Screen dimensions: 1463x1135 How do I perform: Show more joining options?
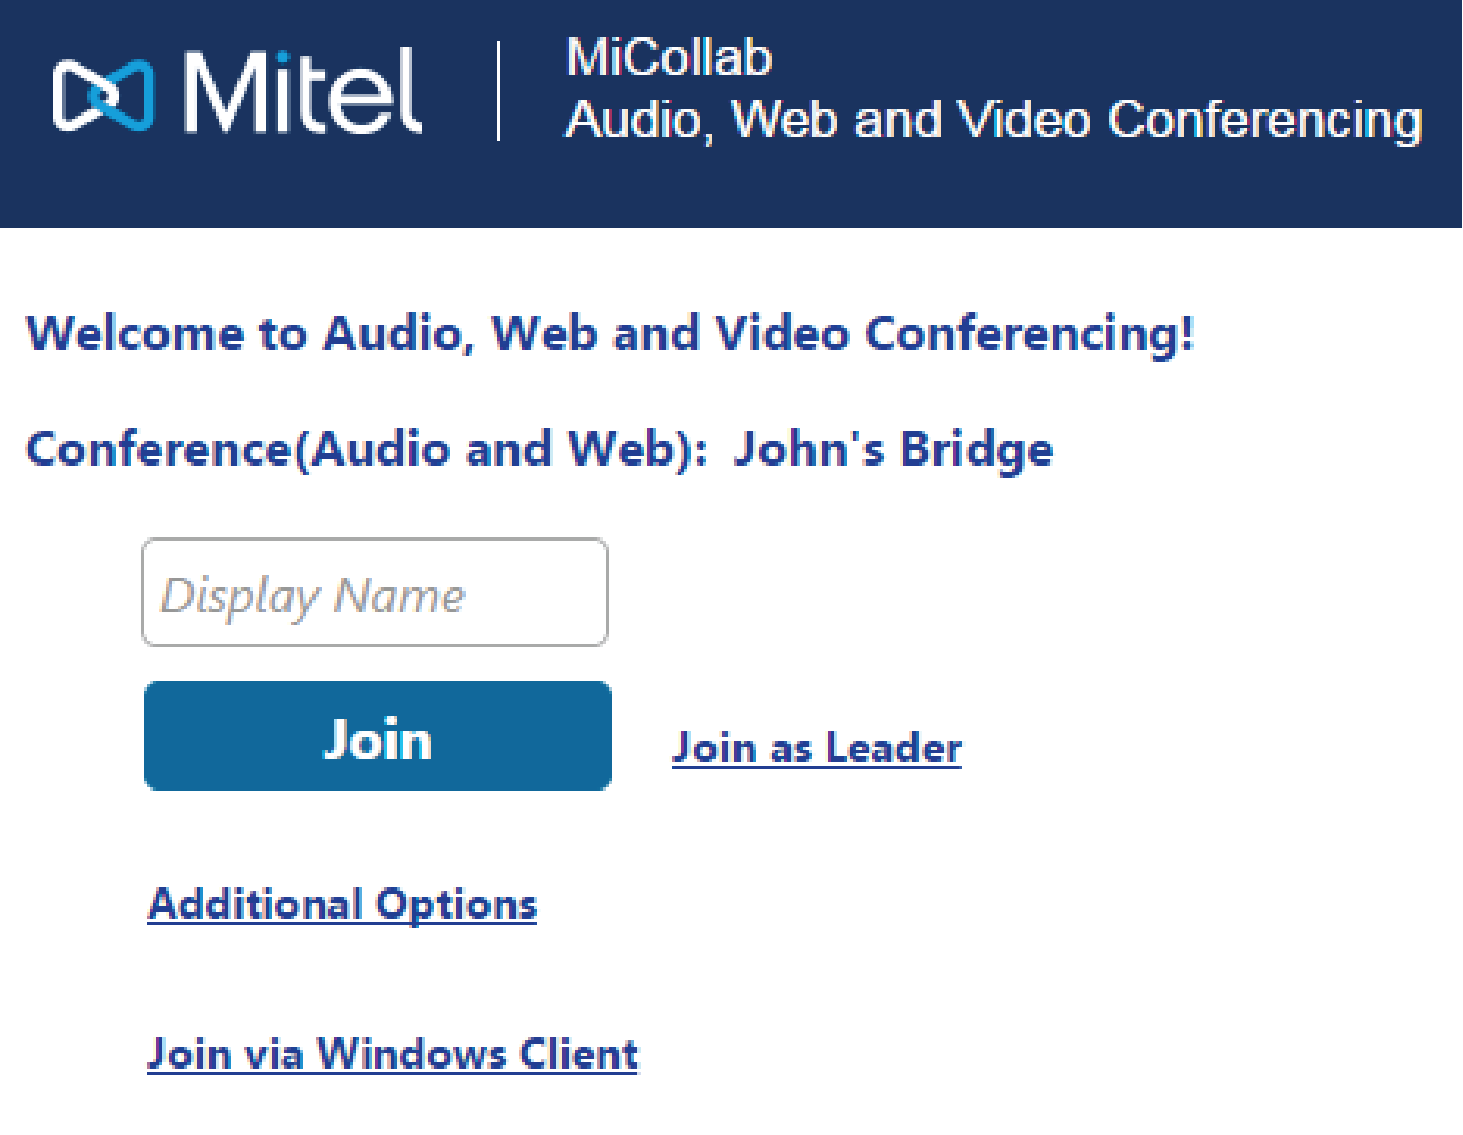click(x=342, y=904)
